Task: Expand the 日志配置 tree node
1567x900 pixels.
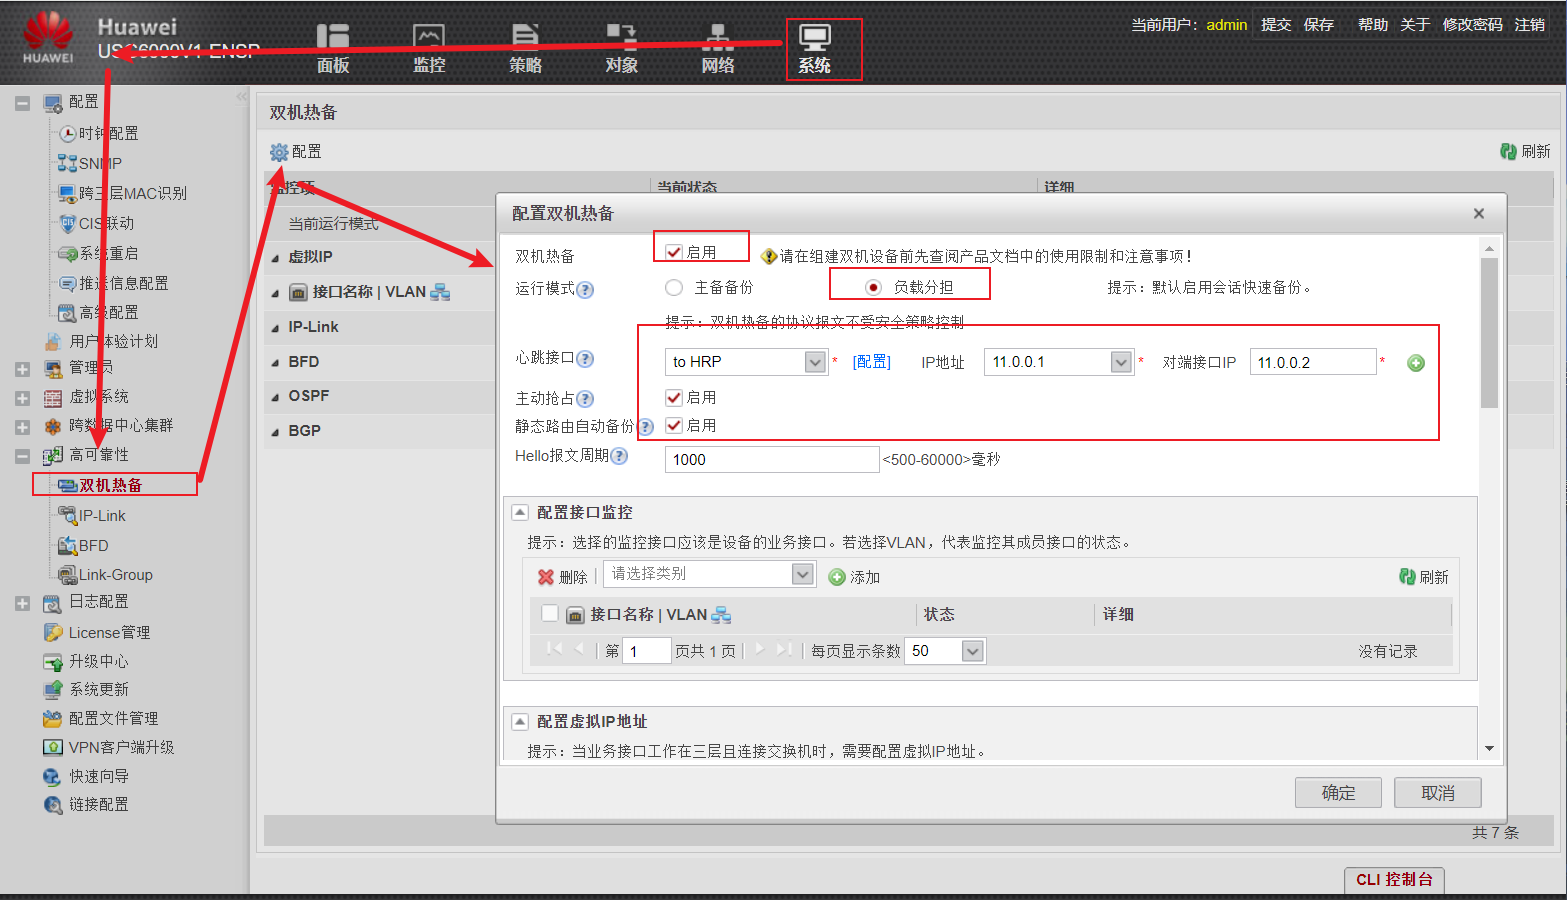Action: click(x=22, y=603)
